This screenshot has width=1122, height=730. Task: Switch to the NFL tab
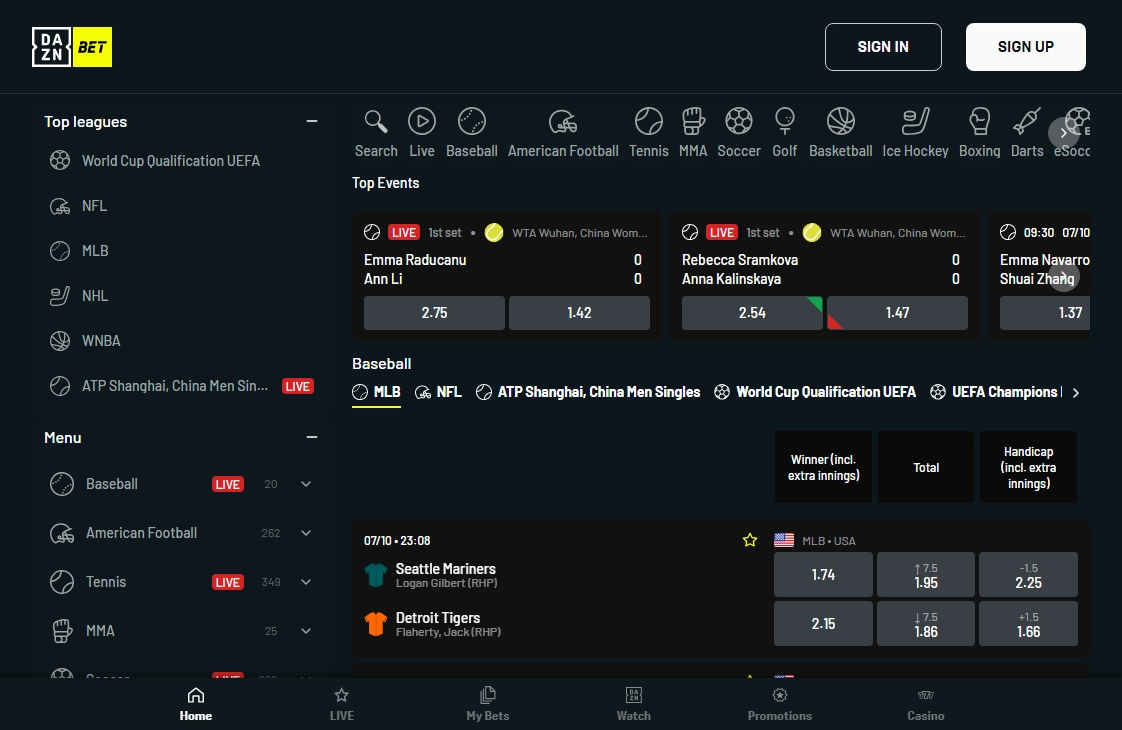(x=438, y=392)
